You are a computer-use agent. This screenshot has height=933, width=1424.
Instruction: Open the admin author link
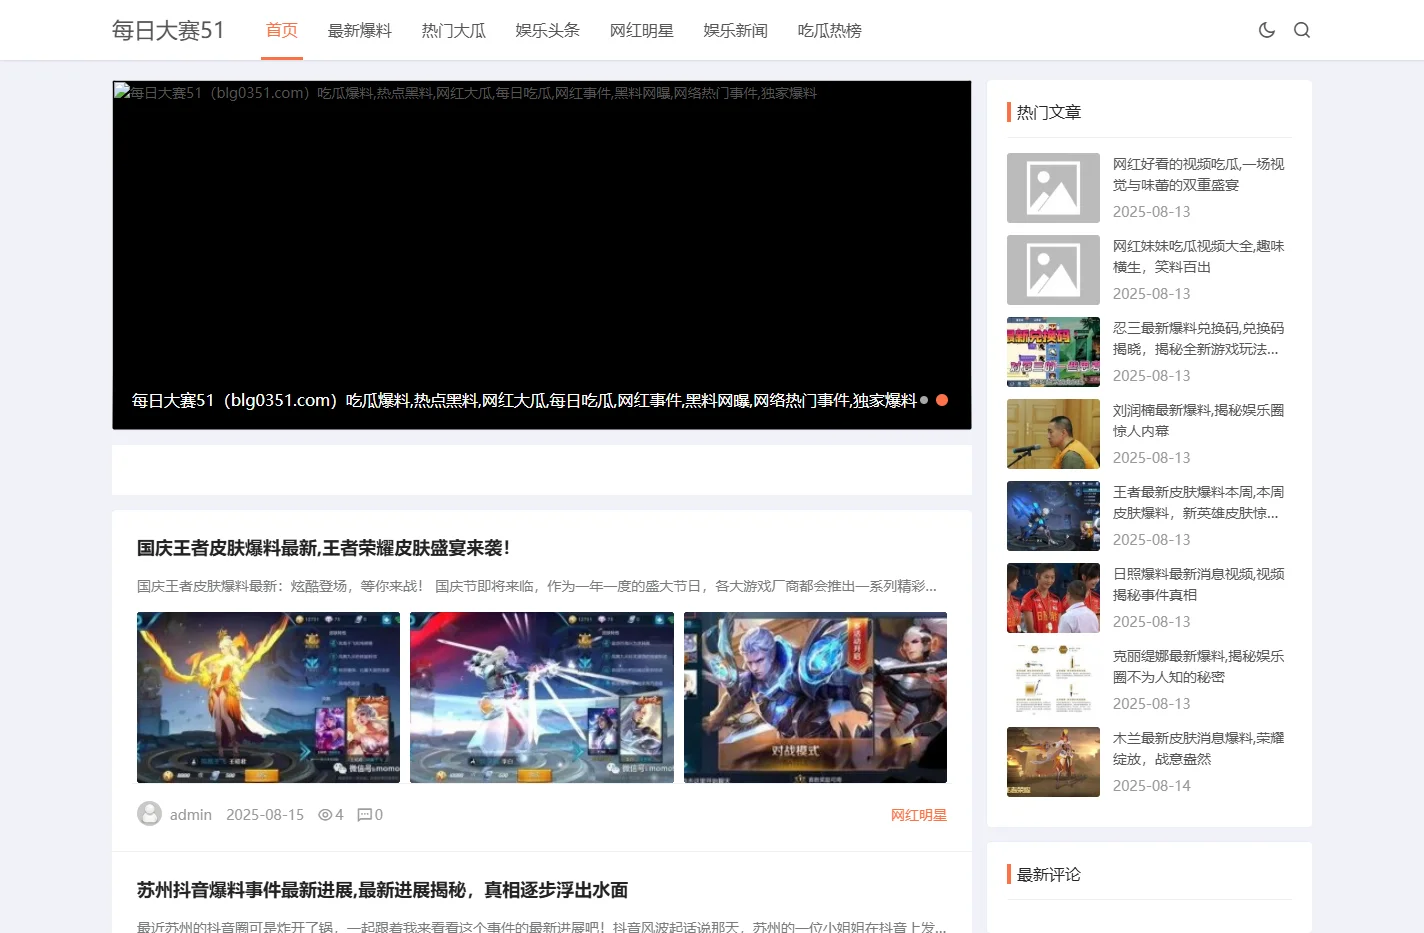(191, 815)
